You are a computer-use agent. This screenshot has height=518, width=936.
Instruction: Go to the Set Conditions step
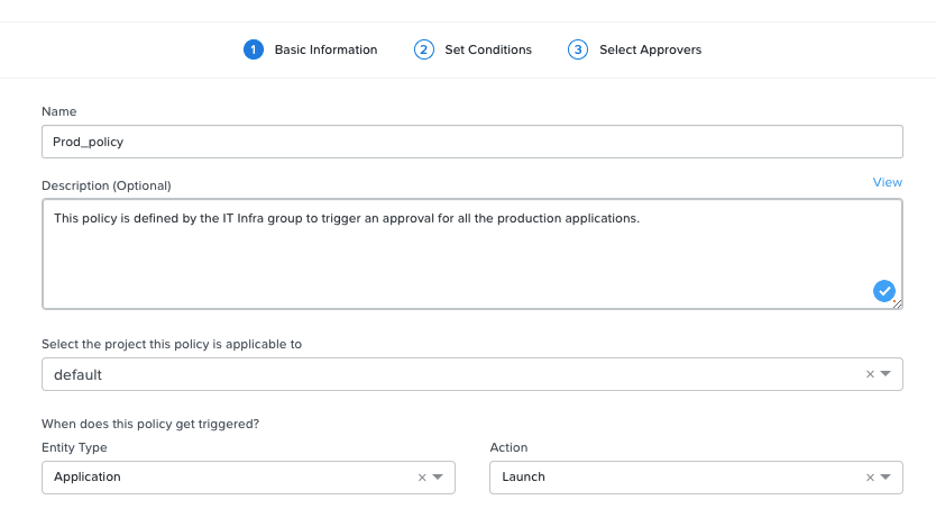click(x=488, y=50)
